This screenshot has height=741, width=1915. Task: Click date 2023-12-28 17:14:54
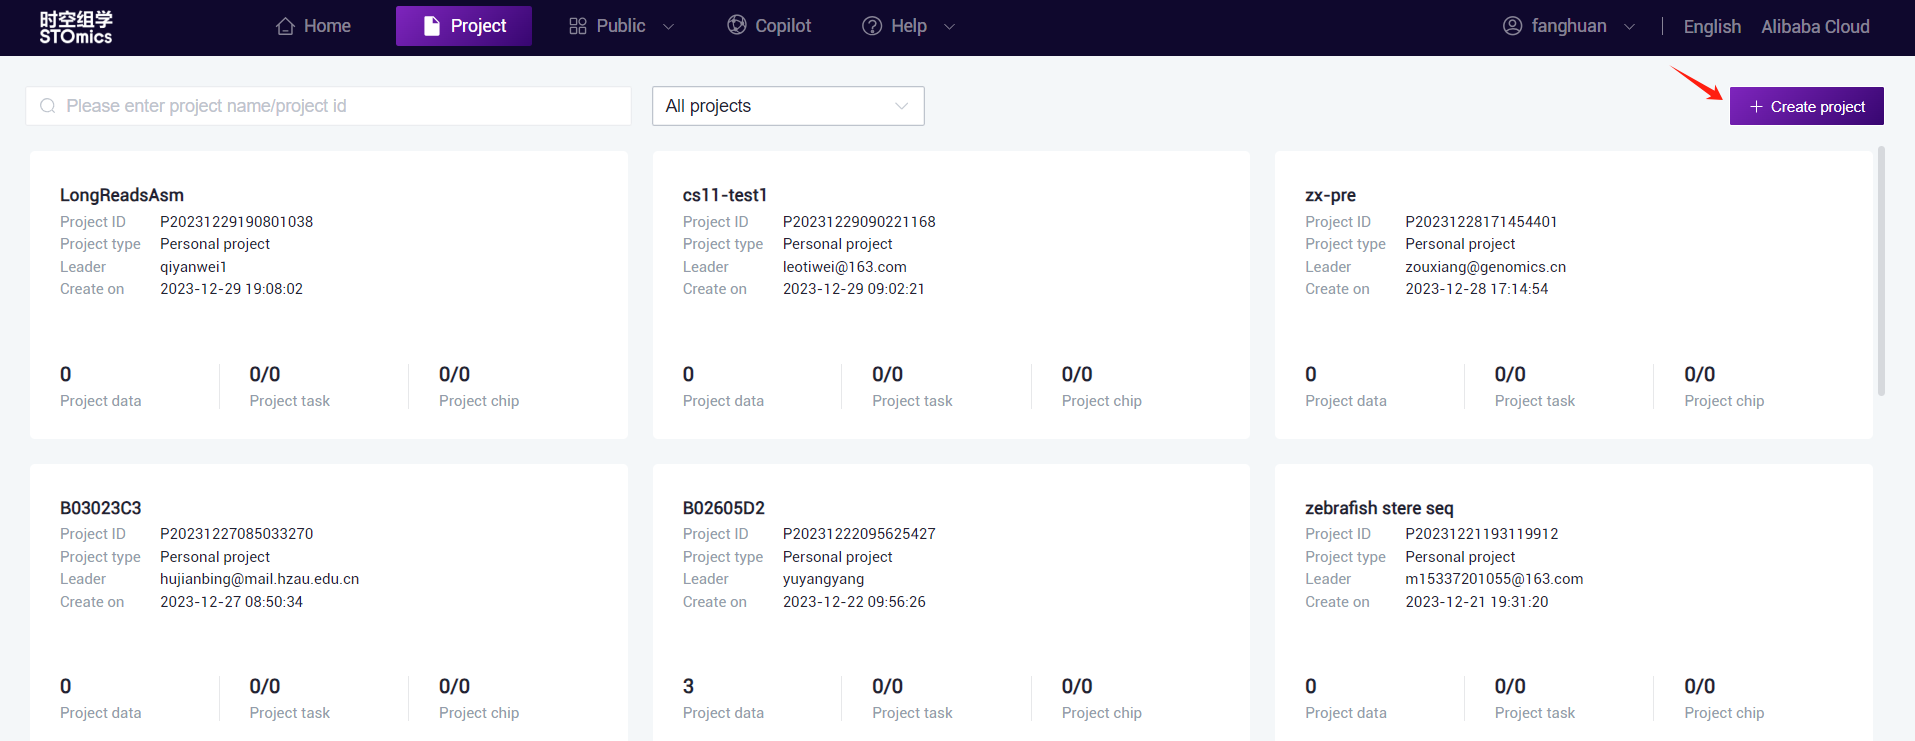point(1477,289)
